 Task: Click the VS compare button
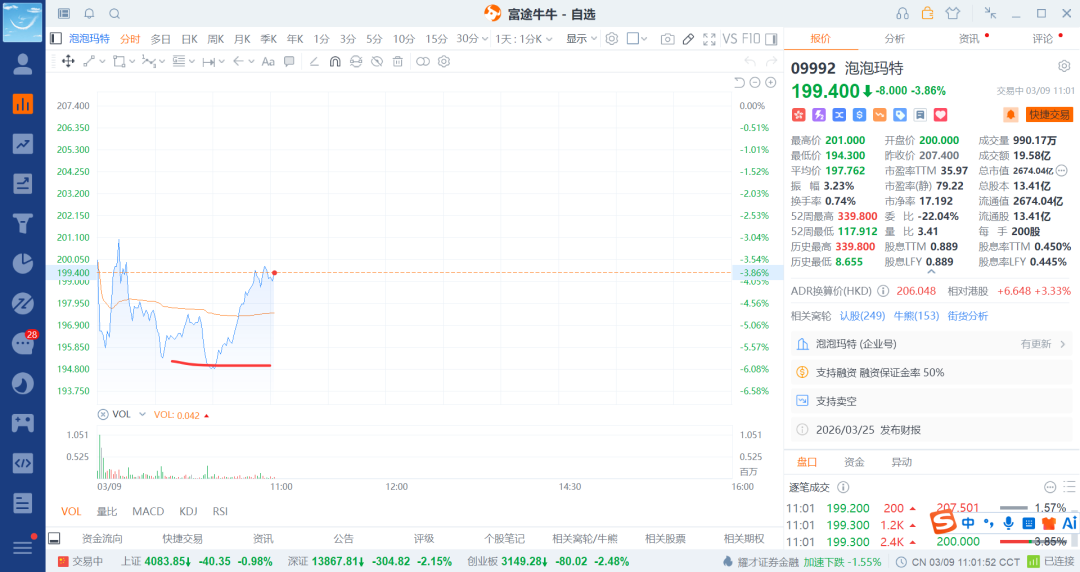(730, 39)
